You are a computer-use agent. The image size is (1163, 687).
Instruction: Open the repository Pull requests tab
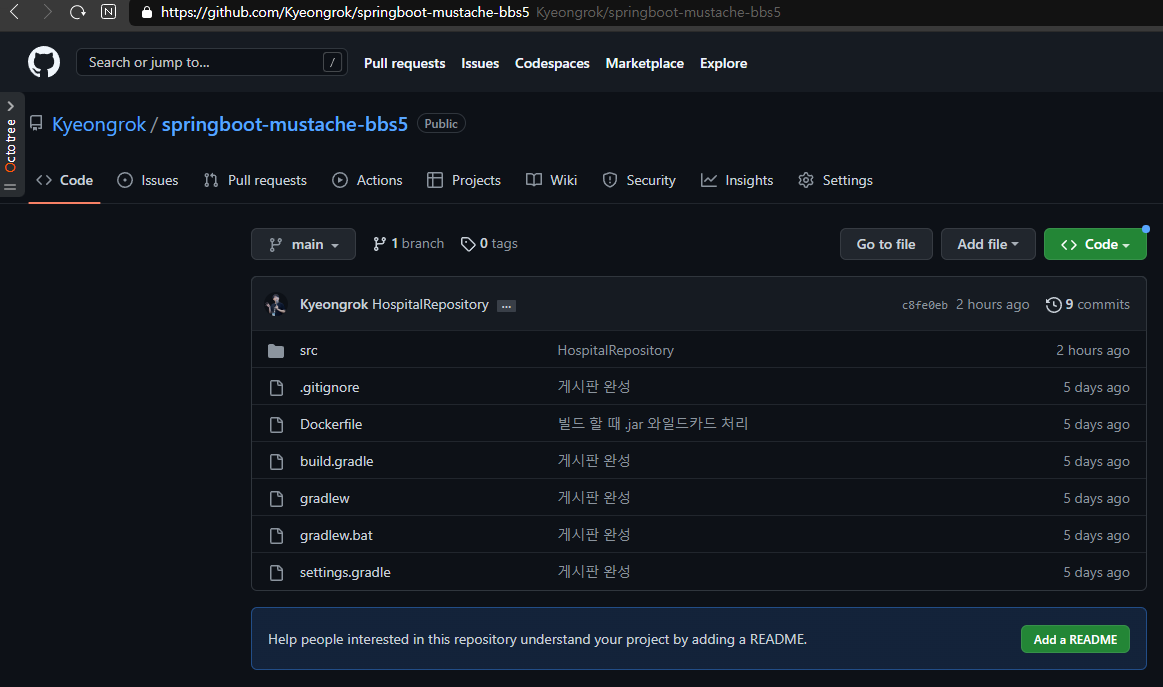(x=255, y=180)
